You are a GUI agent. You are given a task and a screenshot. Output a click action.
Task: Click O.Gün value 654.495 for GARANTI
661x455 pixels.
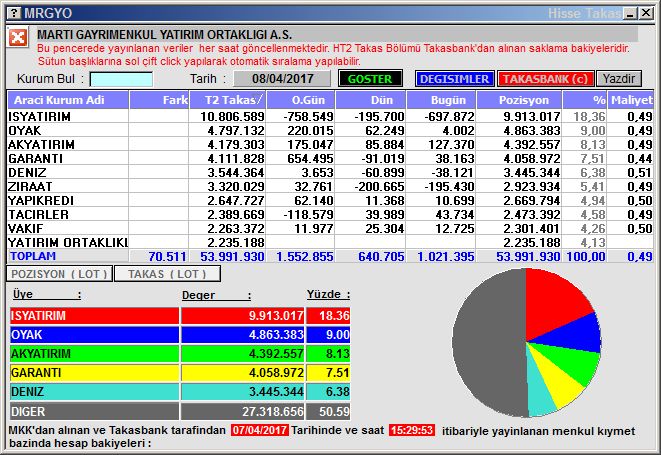(x=310, y=158)
